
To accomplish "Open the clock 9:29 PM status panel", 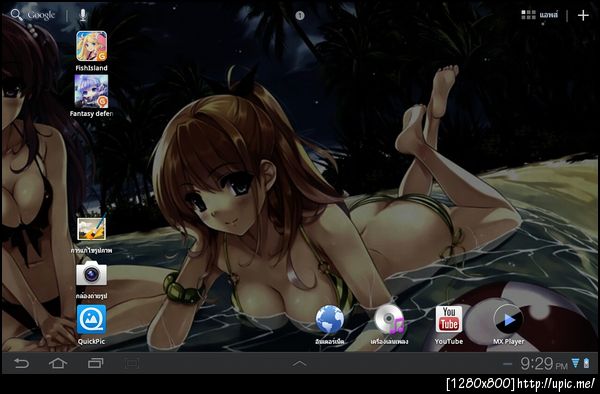I will click(x=544, y=363).
